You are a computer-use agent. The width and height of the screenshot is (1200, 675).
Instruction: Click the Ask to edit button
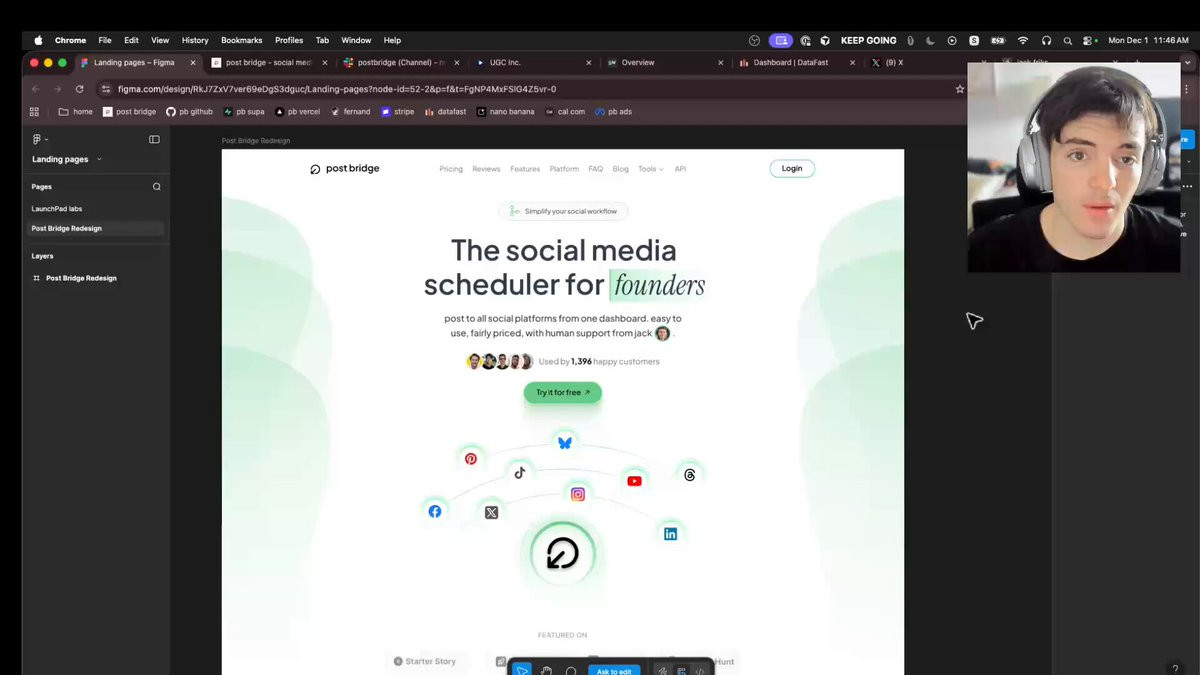point(614,670)
